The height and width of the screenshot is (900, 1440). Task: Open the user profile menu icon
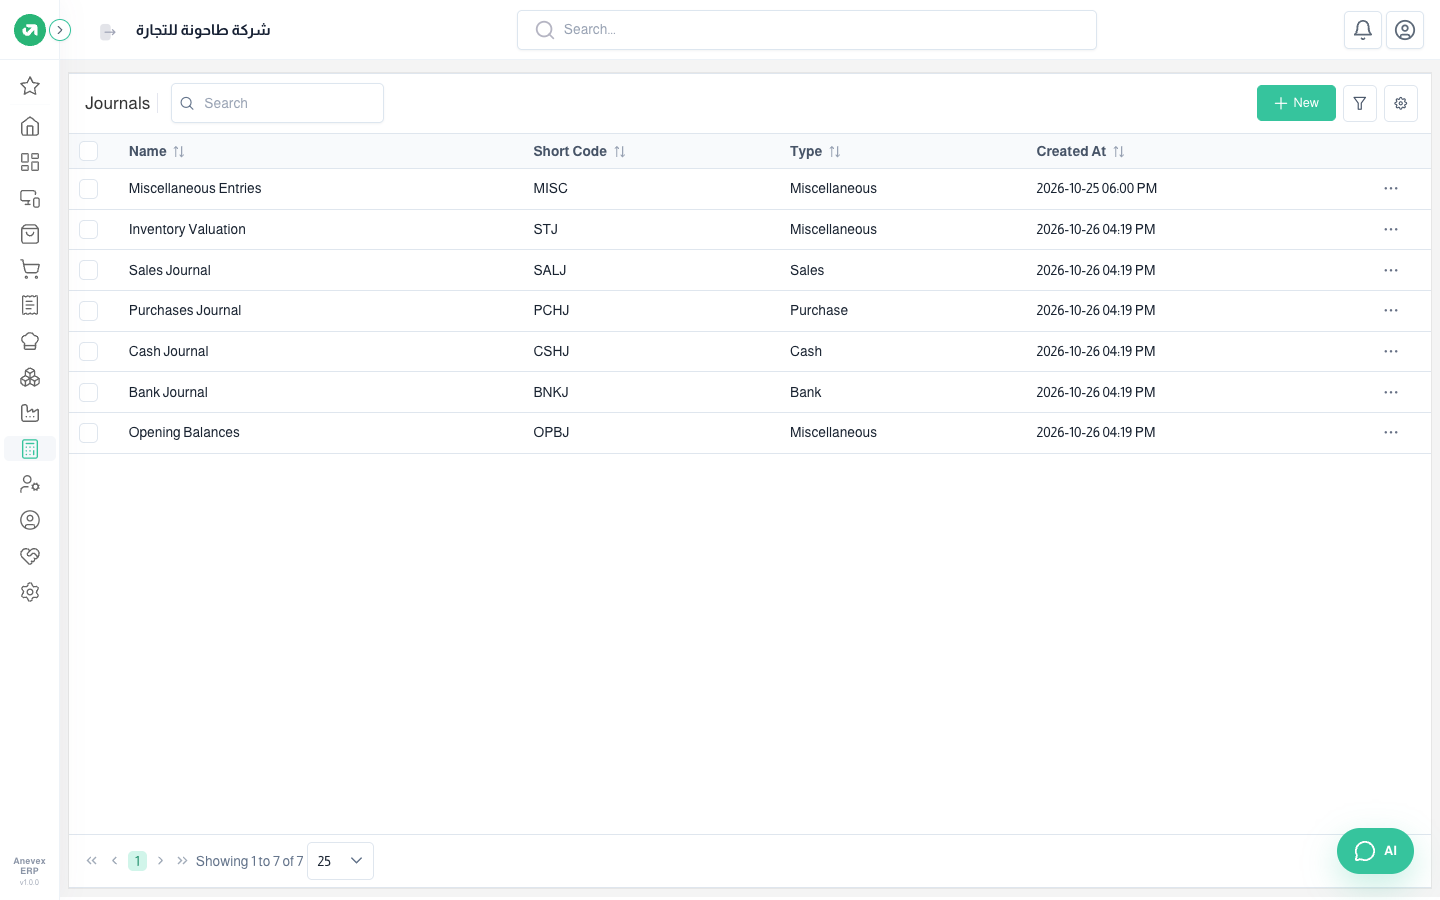click(x=1405, y=30)
